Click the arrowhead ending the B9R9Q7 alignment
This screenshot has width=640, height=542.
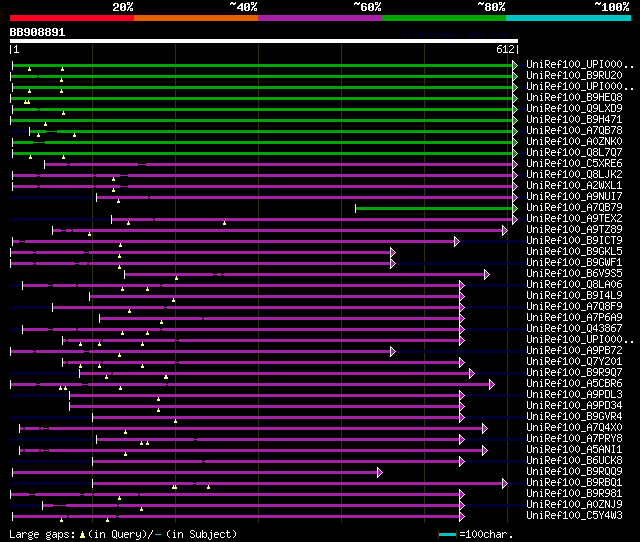[x=472, y=373]
